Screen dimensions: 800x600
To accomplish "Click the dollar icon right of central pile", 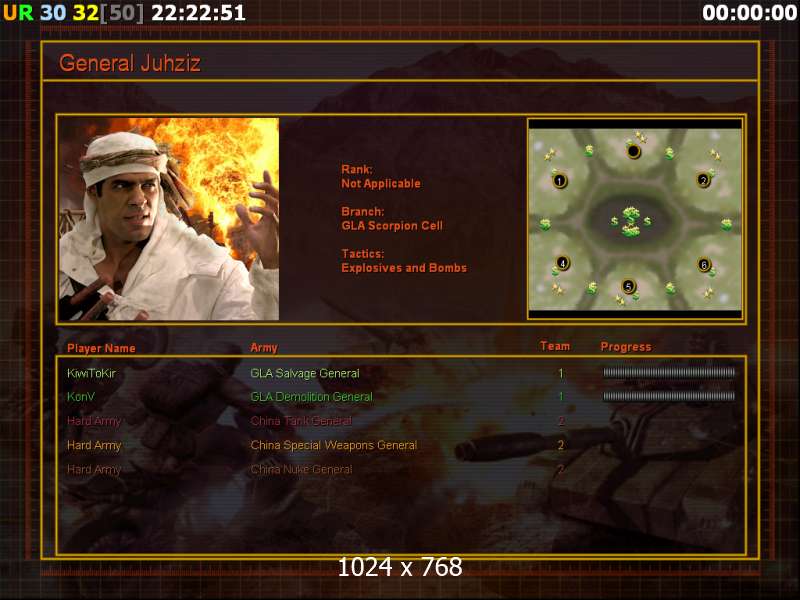I will (647, 221).
